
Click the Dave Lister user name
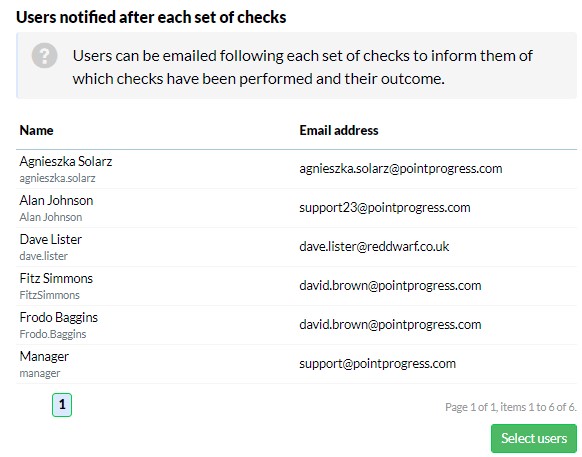pos(50,239)
